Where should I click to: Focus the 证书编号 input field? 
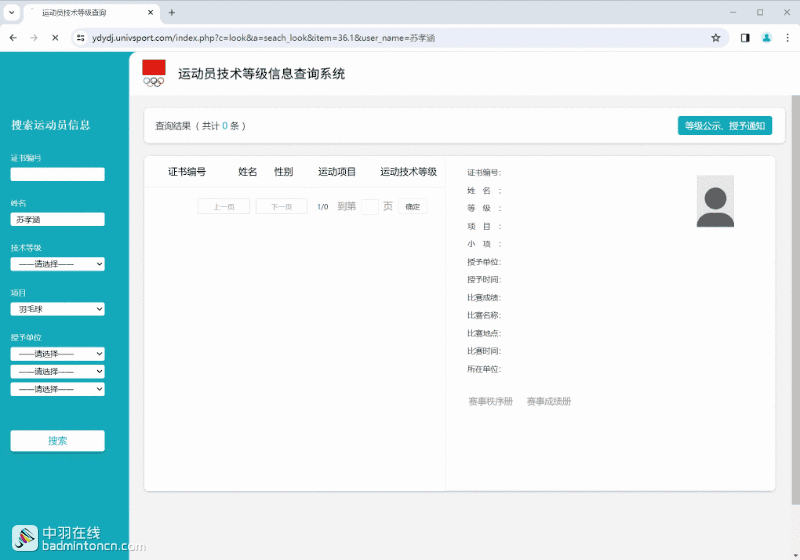[x=58, y=174]
